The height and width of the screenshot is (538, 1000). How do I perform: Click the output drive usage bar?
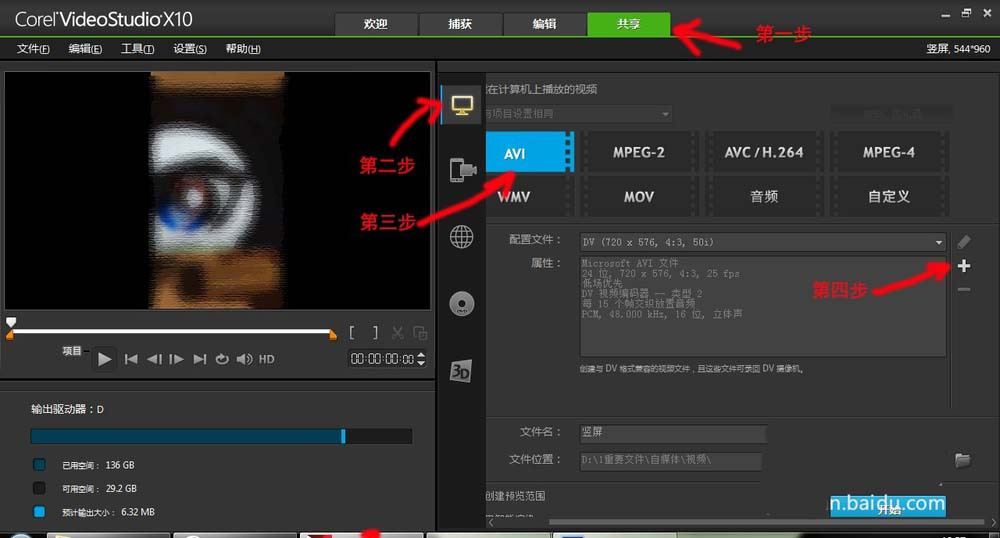point(221,436)
